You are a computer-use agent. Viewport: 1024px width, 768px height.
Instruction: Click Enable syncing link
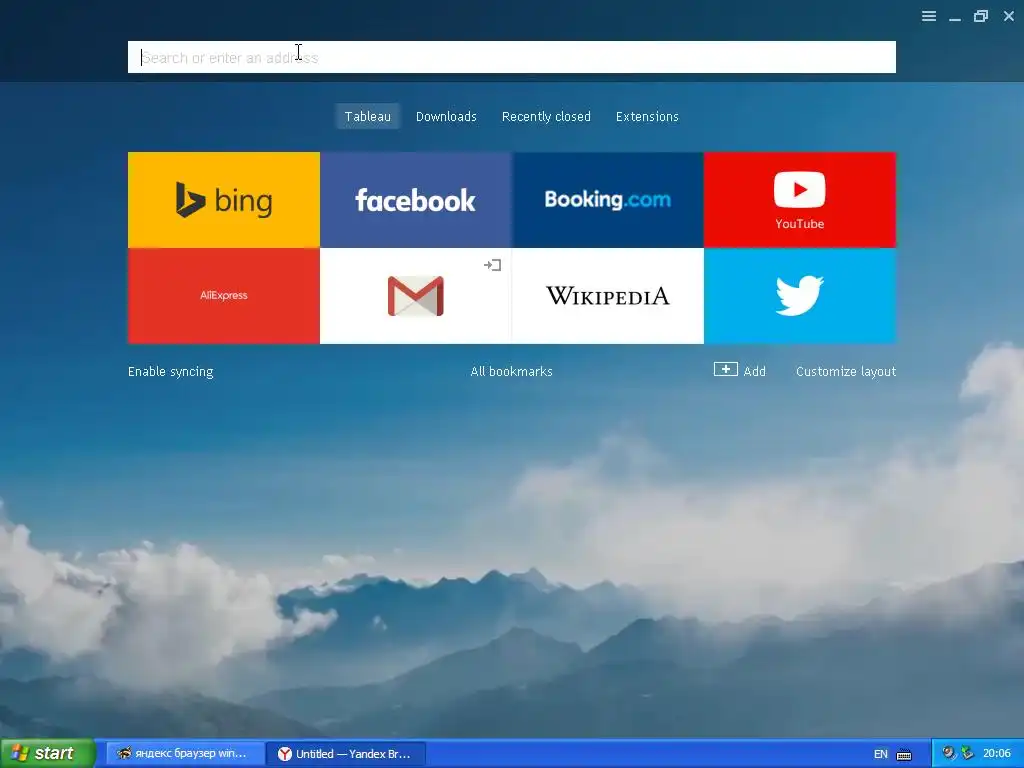[170, 371]
